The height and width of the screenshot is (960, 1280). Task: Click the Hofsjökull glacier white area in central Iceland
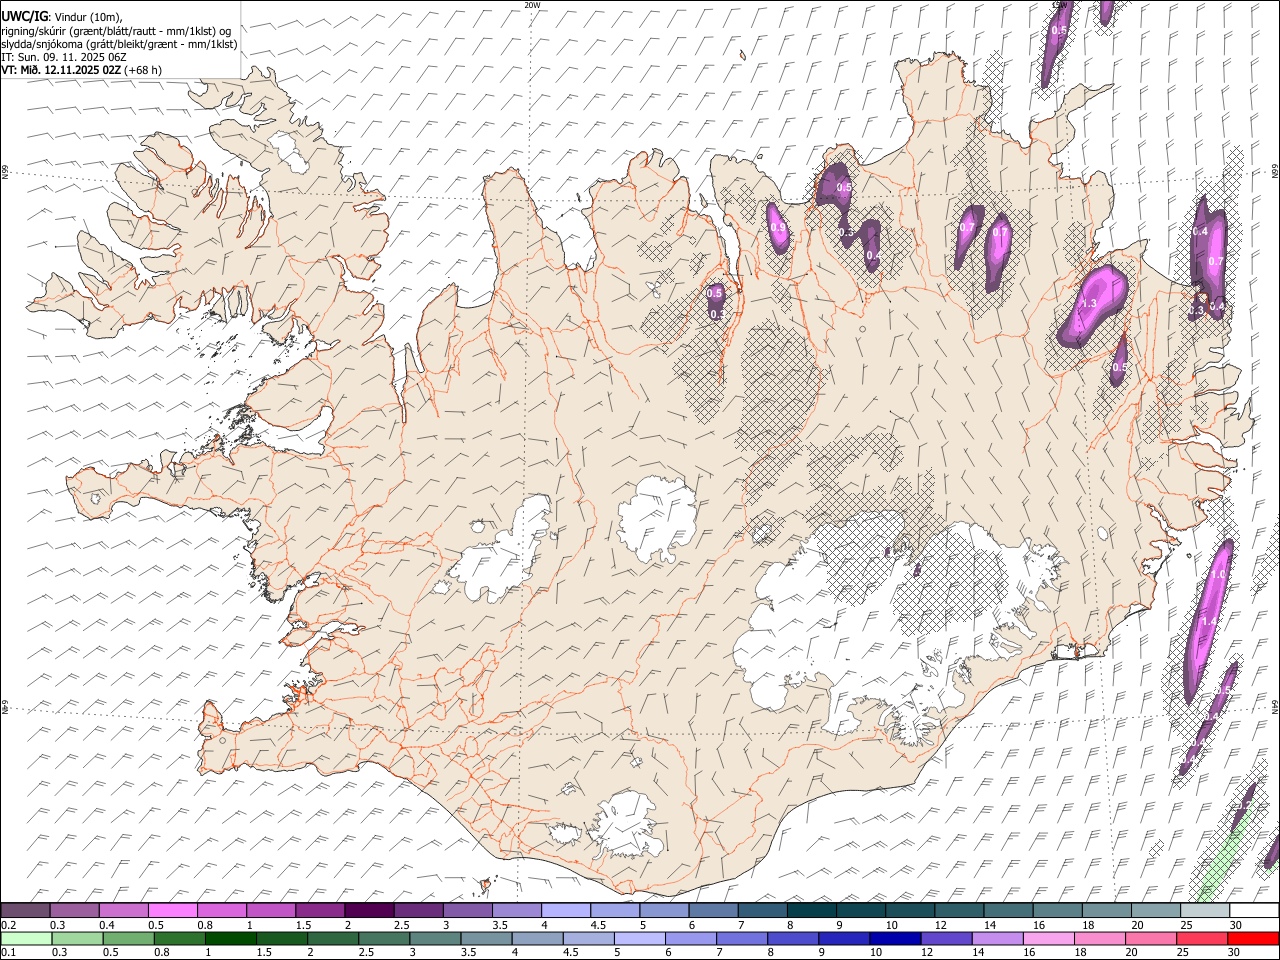pos(657,520)
